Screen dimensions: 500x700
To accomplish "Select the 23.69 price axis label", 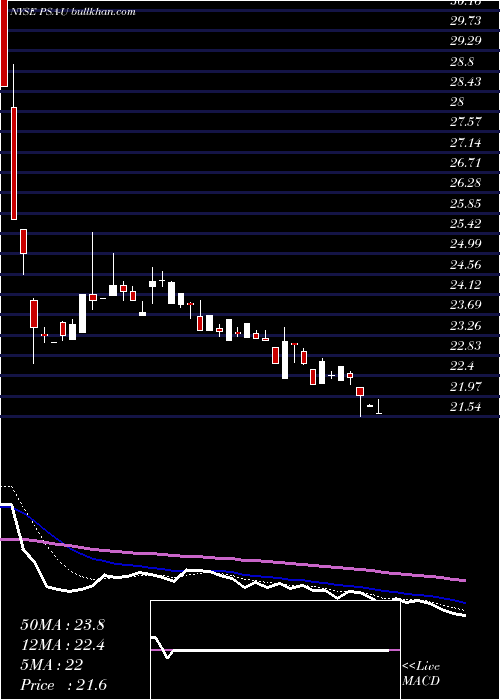I will pyautogui.click(x=466, y=305).
